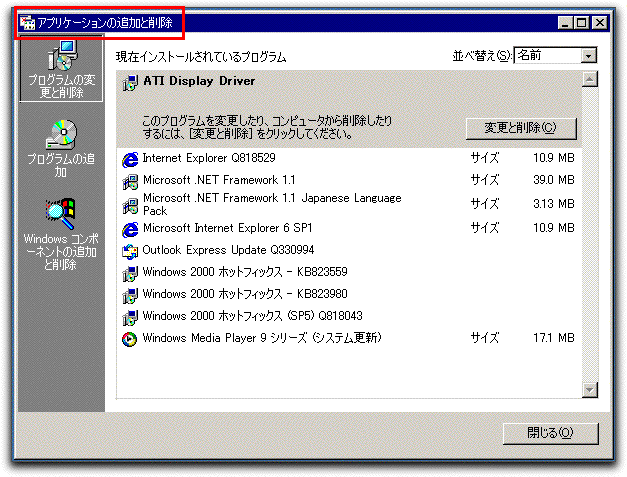Open the 並べ替え sort dropdown arrow
This screenshot has height=477, width=627.
(x=588, y=56)
